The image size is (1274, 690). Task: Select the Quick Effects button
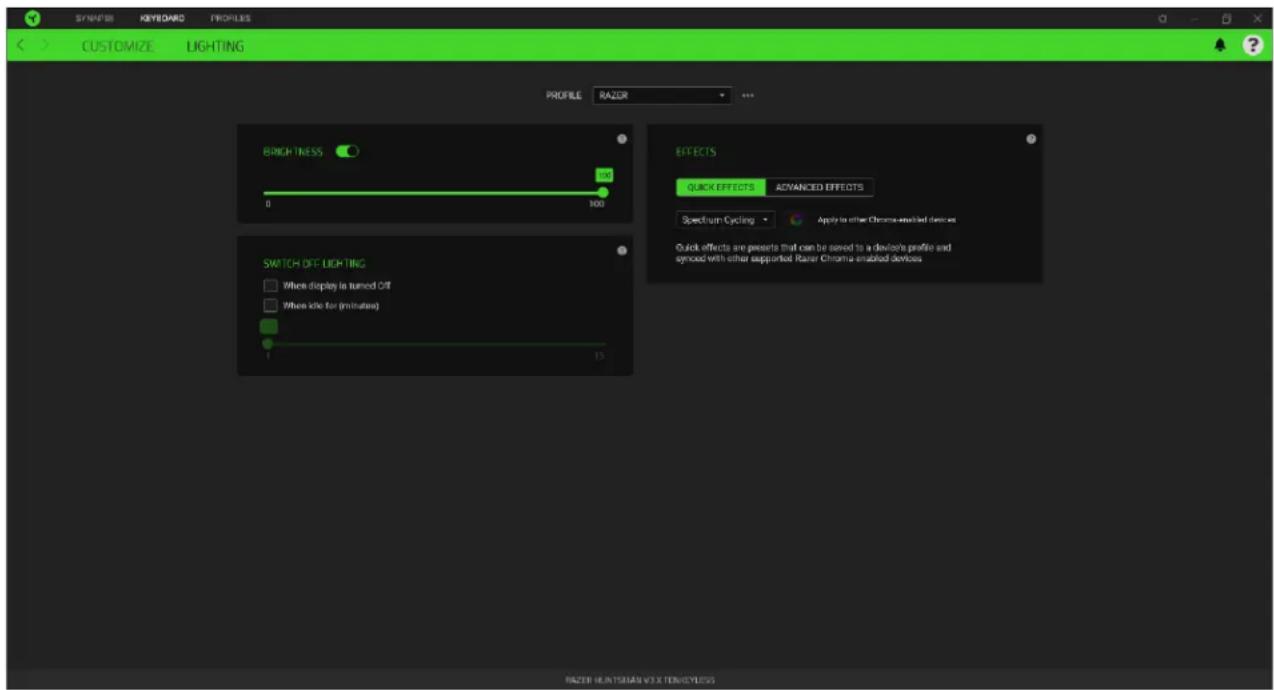point(721,187)
